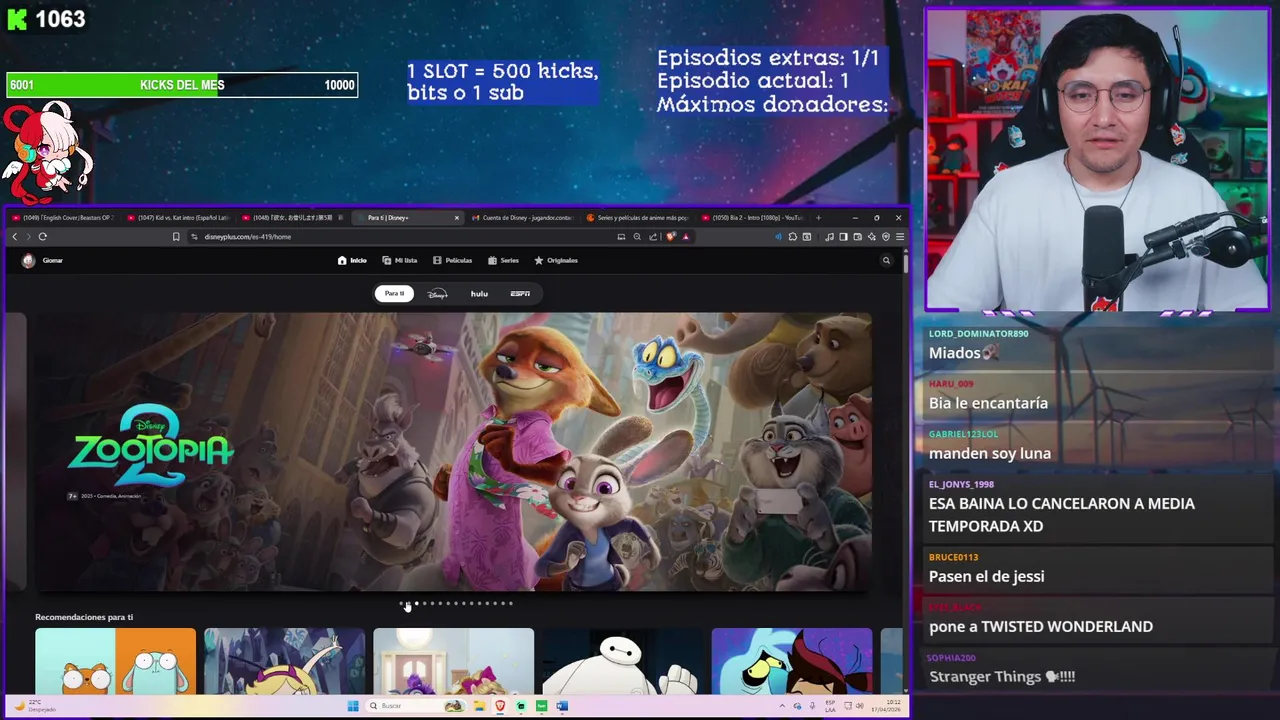Switch to the Bia 2 - Intro tab

[x=753, y=218]
